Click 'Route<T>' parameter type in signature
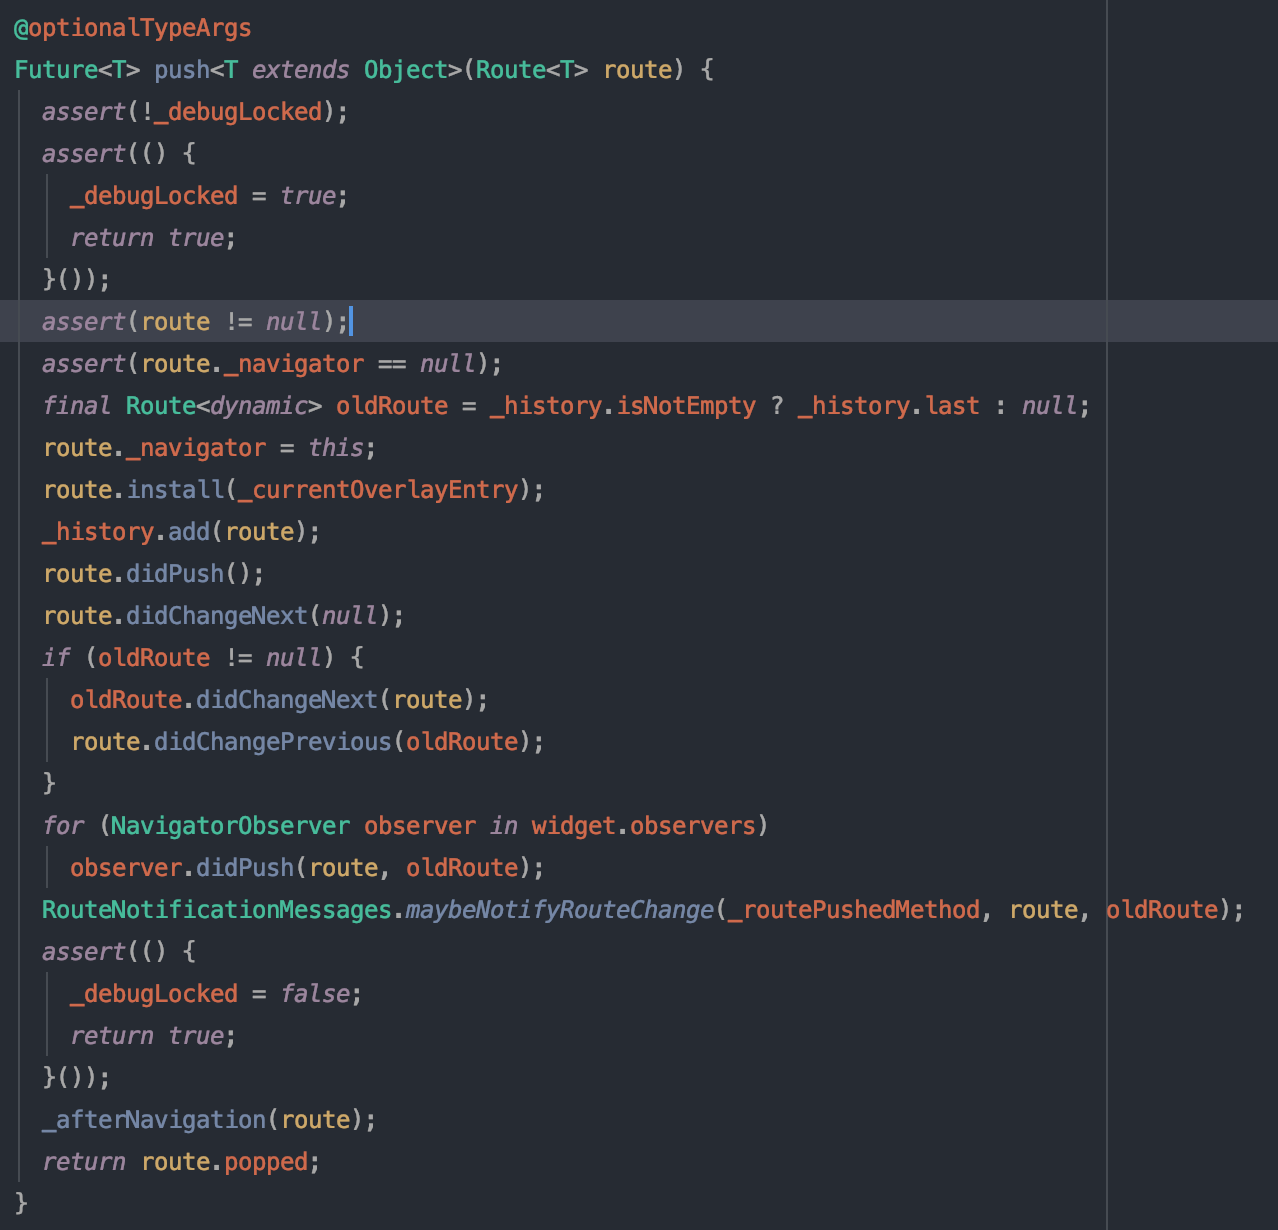 (532, 70)
